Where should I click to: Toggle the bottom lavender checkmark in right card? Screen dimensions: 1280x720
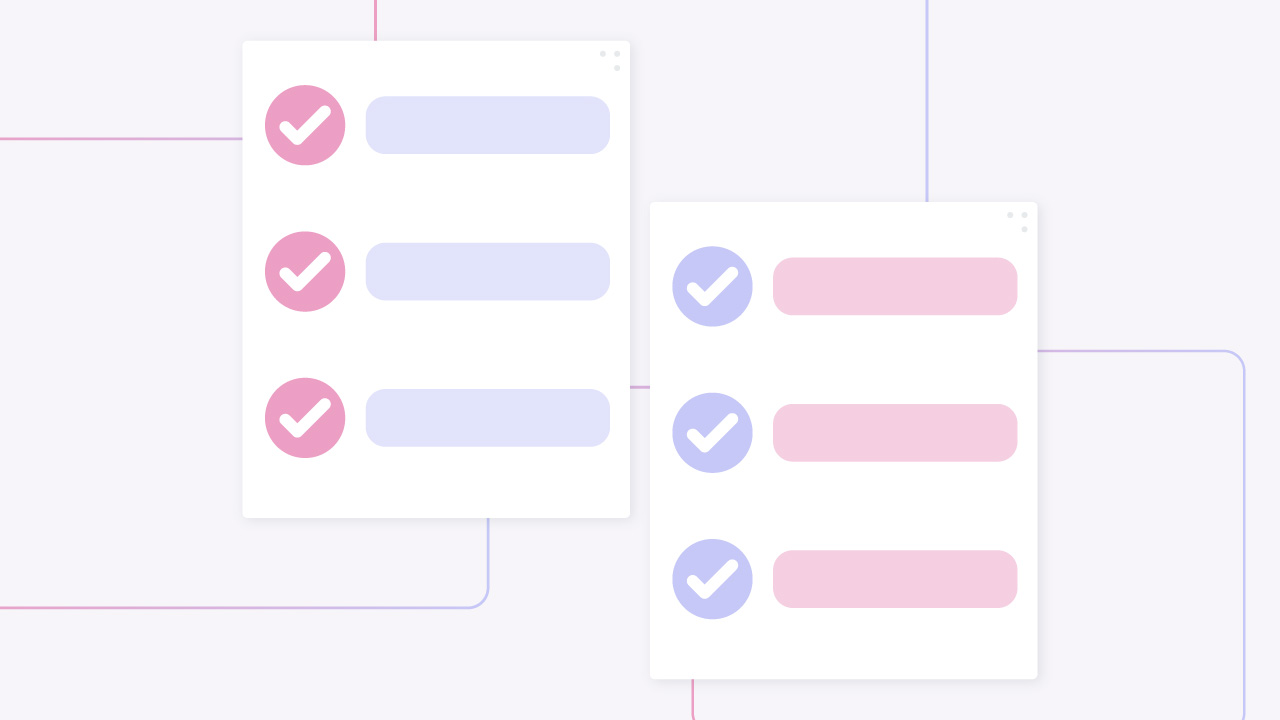(712, 579)
